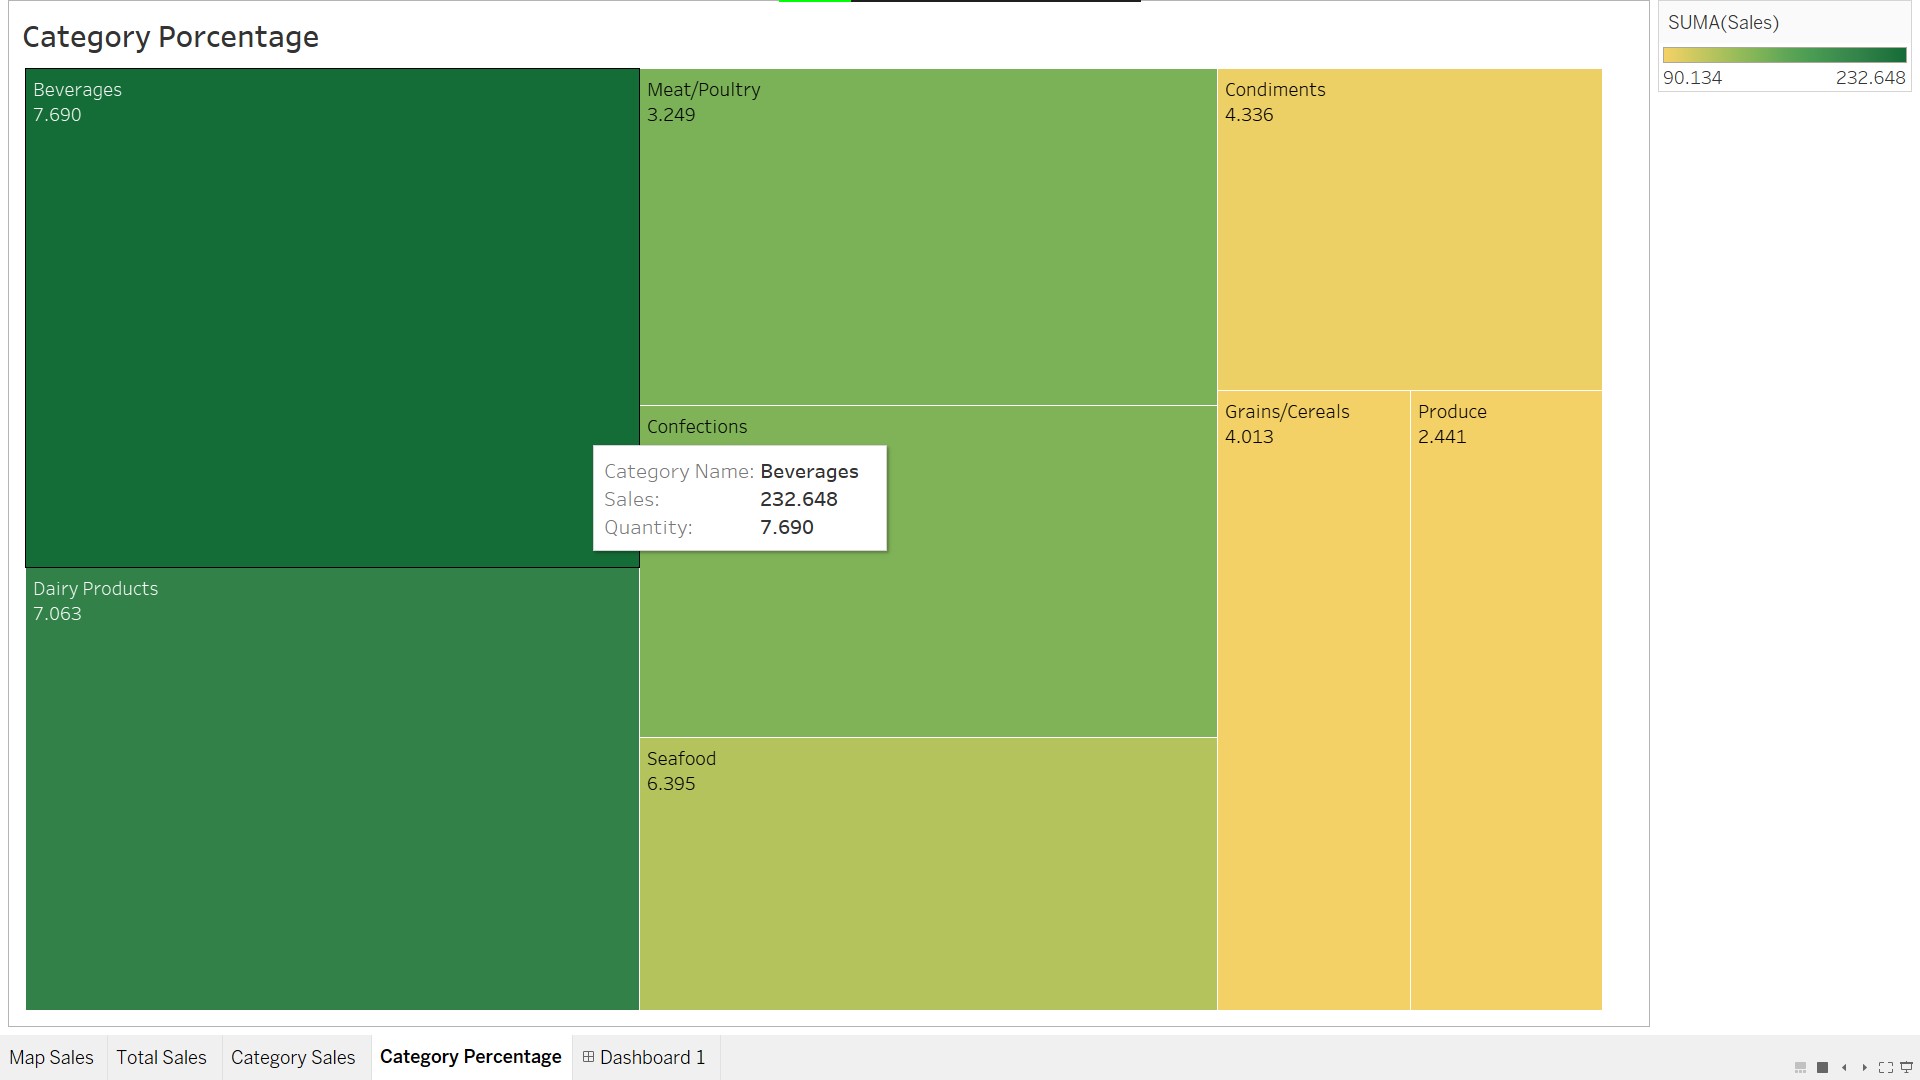The width and height of the screenshot is (1920, 1080).
Task: Click the Category Porcentage sheet title
Action: click(x=171, y=37)
